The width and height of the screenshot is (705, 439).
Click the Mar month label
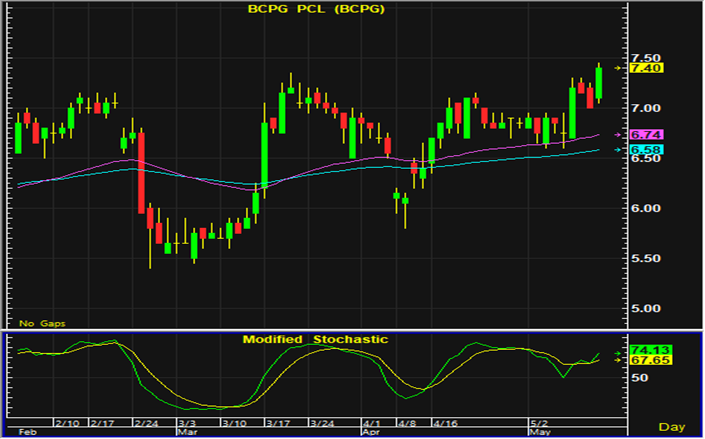click(187, 432)
